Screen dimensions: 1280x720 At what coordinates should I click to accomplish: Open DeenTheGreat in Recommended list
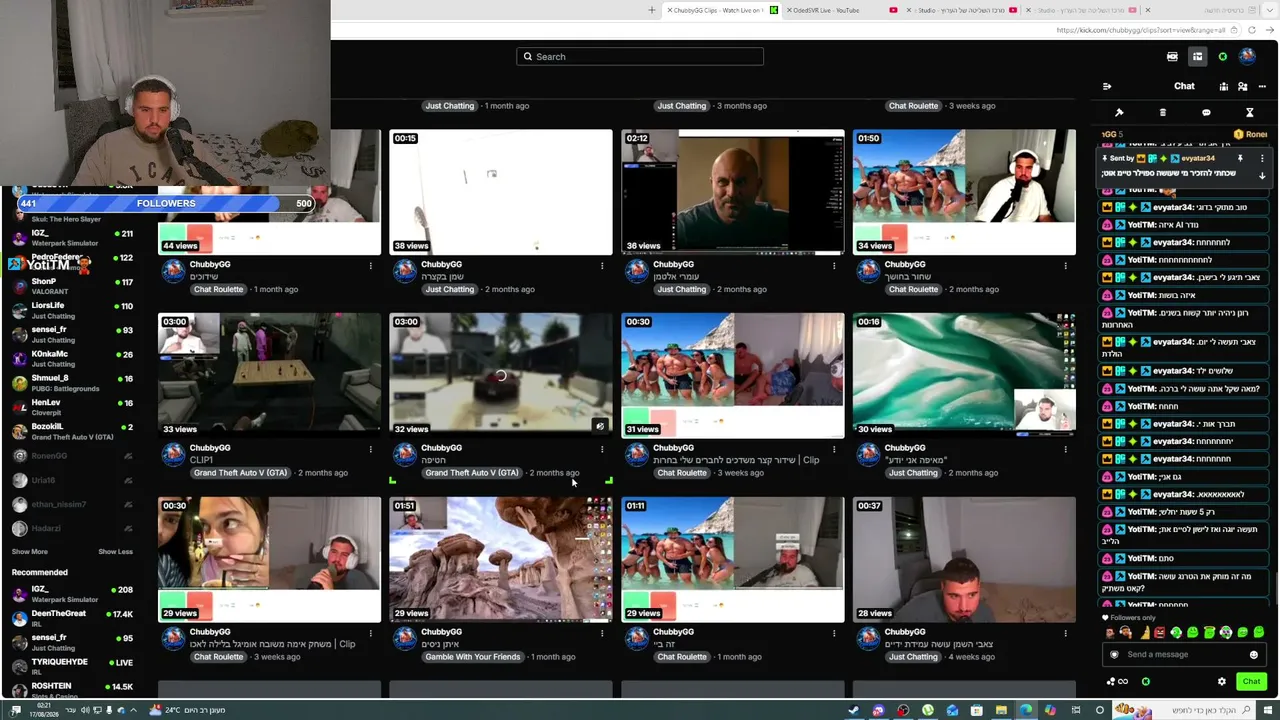click(72, 618)
